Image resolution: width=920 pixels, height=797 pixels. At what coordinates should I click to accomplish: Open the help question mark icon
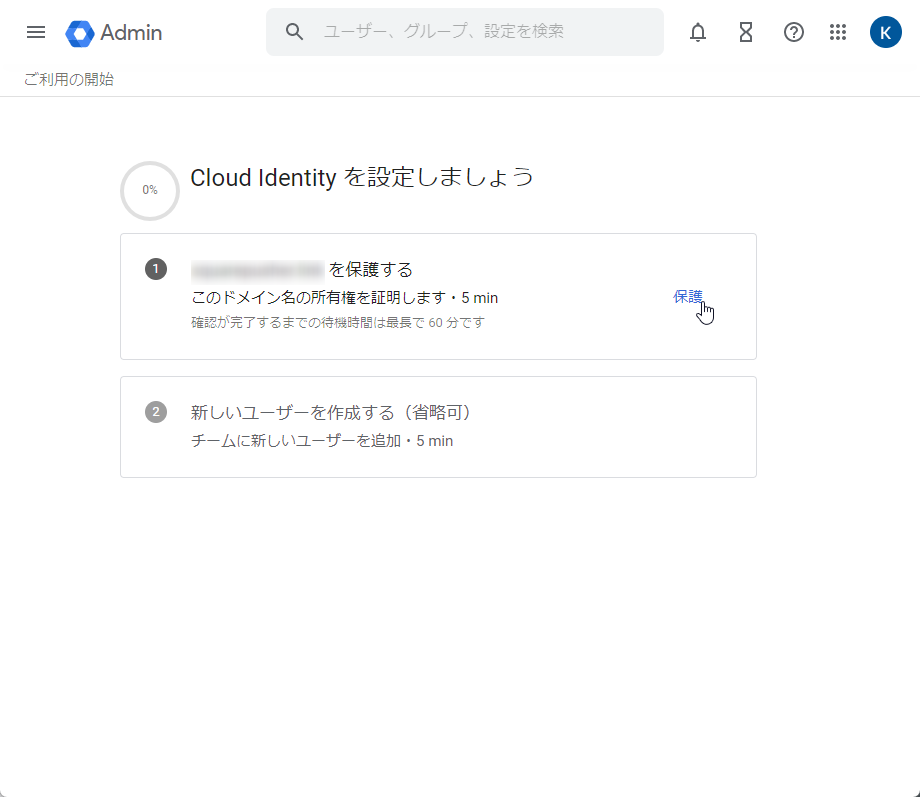pos(793,32)
